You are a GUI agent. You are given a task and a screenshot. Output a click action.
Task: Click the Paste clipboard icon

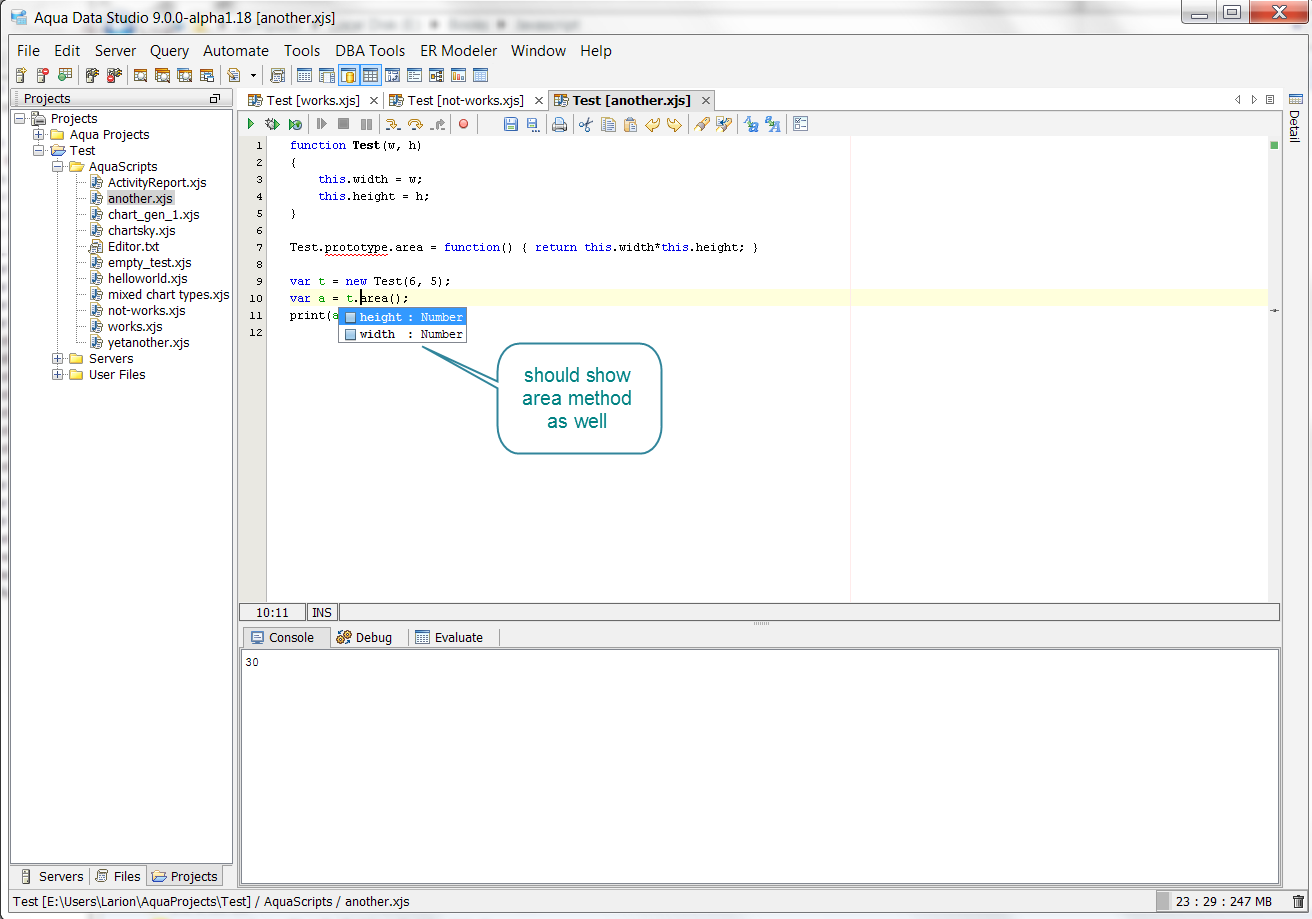630,124
